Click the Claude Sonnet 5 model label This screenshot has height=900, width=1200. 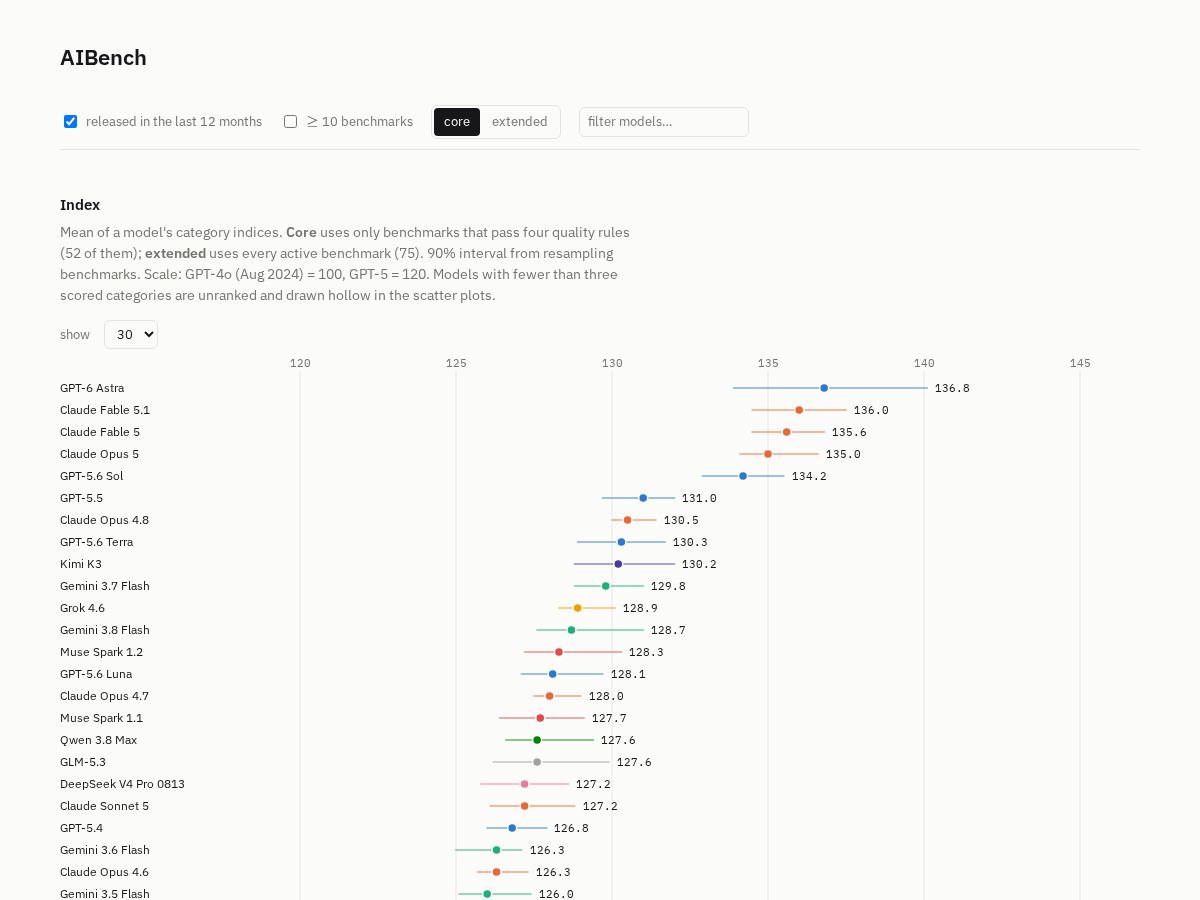point(105,806)
